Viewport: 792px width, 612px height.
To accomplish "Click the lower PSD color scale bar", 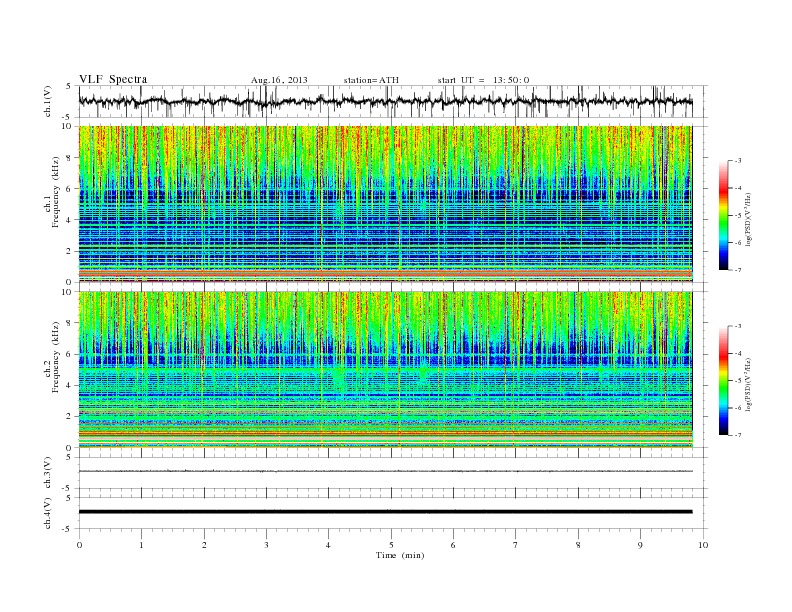I will point(723,380).
